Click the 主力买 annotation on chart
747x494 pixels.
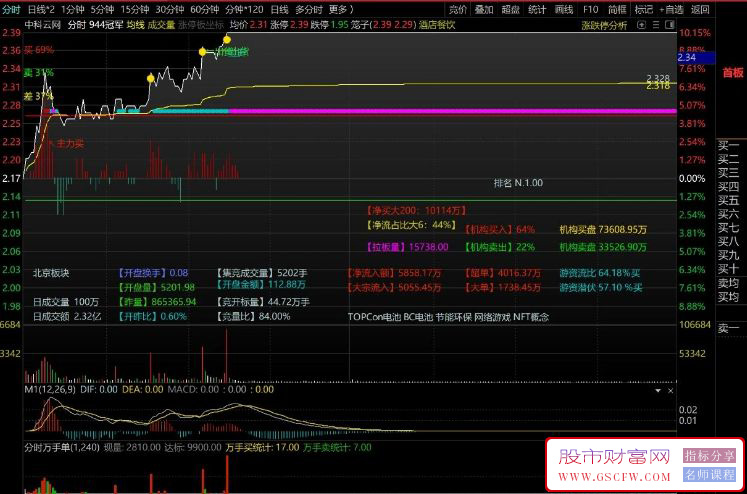coord(70,143)
